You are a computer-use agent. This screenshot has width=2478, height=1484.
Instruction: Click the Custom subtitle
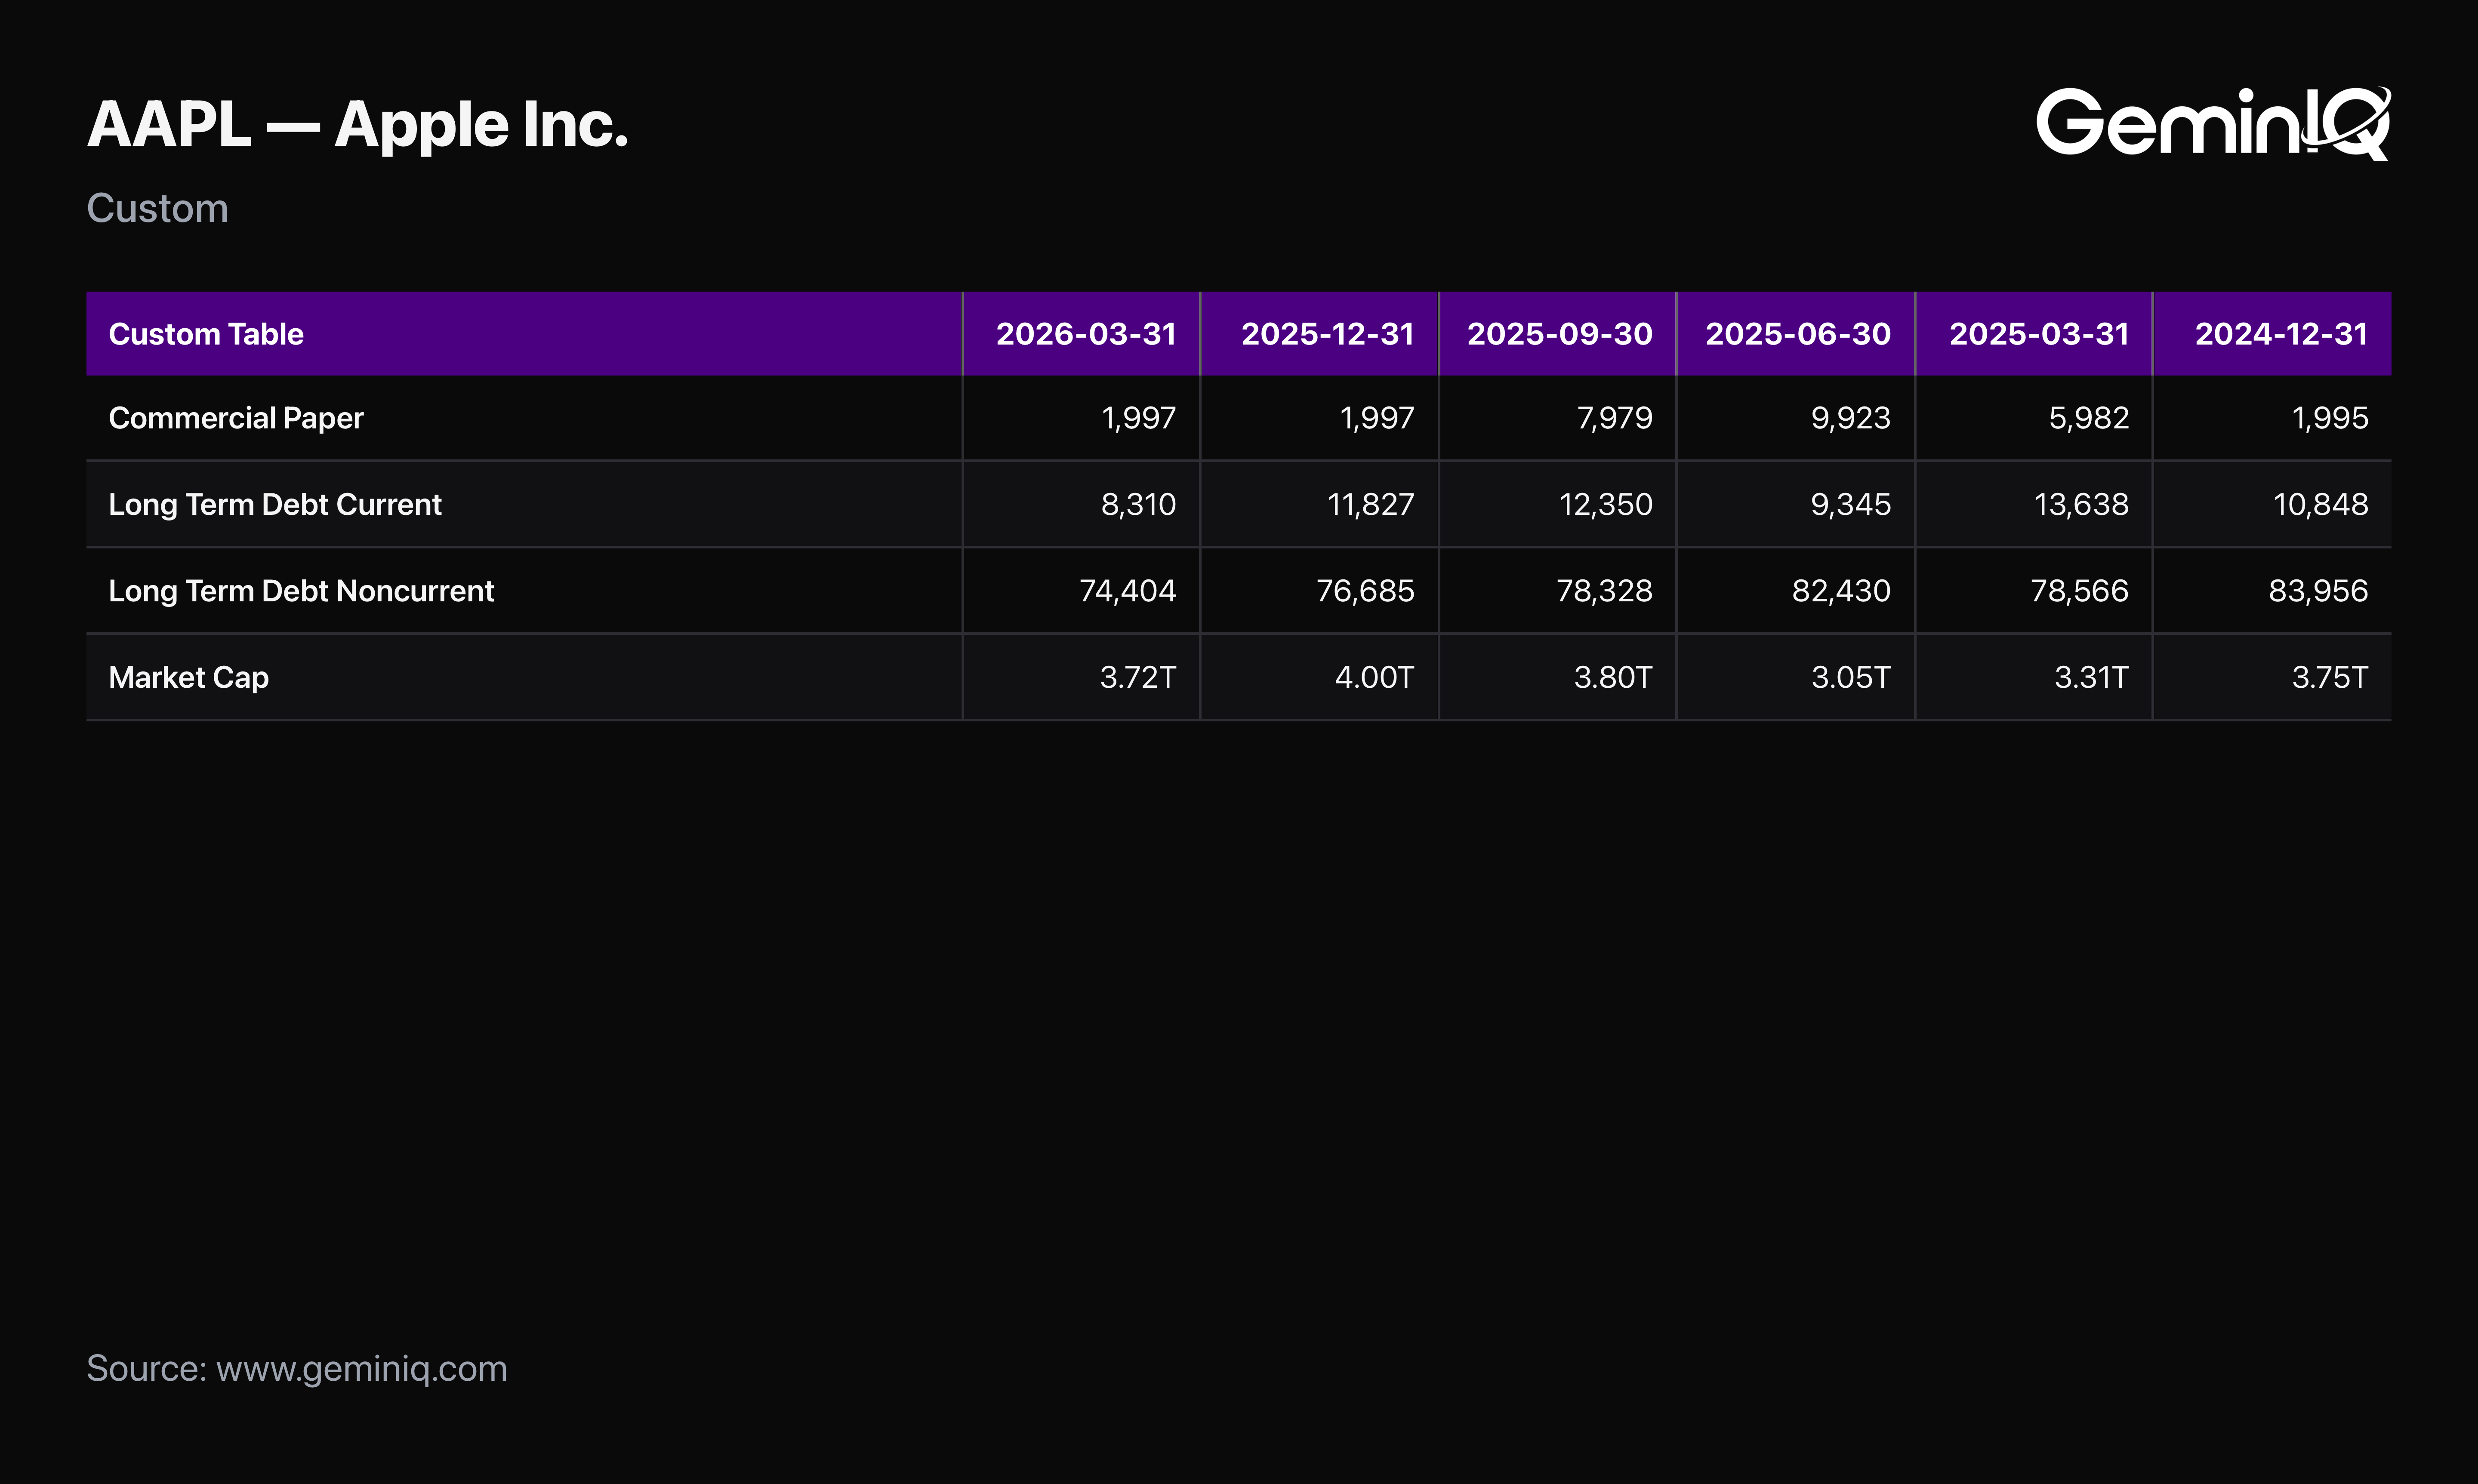pyautogui.click(x=157, y=208)
